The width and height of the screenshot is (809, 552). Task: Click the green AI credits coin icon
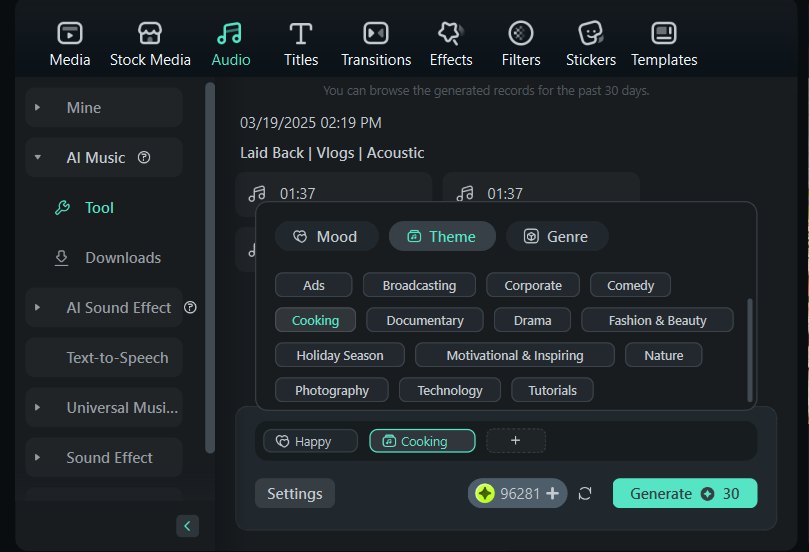485,494
